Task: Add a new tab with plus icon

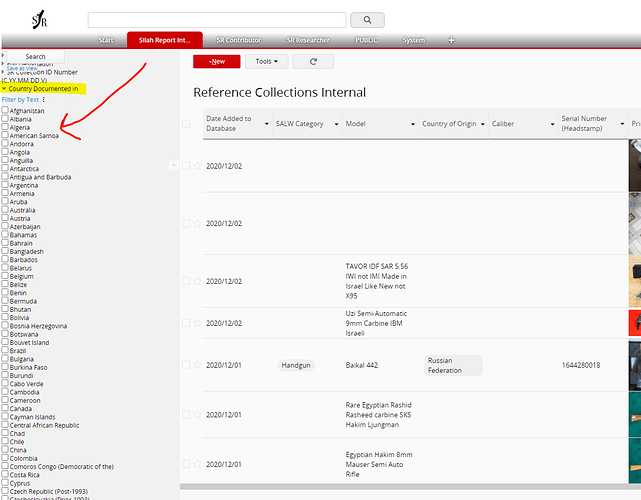Action: [451, 40]
